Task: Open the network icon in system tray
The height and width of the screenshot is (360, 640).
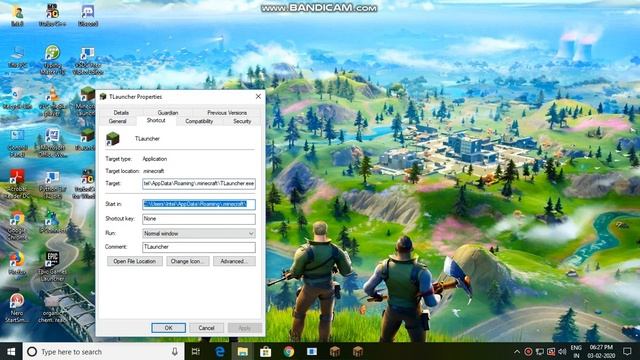Action: point(540,351)
